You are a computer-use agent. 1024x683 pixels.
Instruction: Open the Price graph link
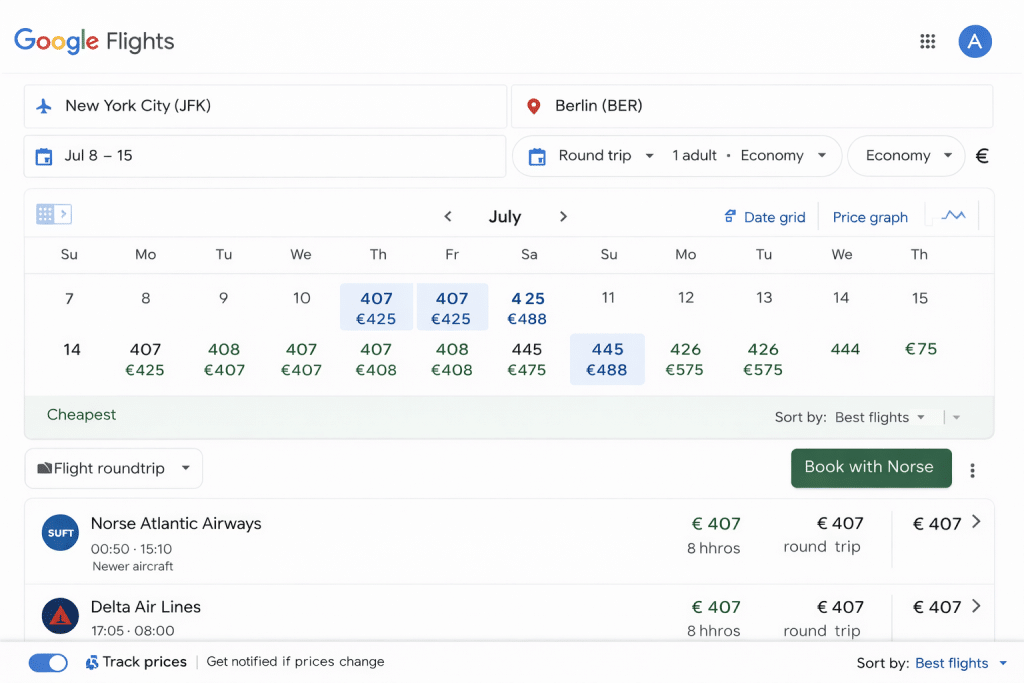click(x=870, y=216)
